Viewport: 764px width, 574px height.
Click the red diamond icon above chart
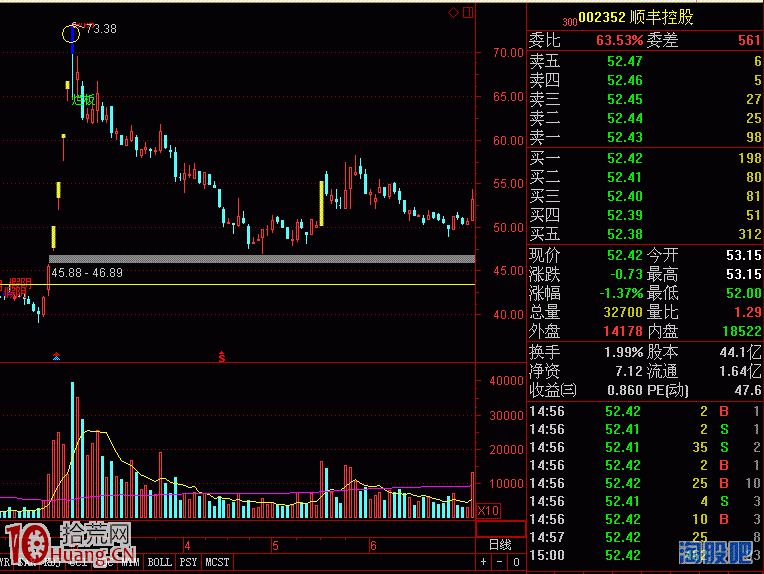[453, 13]
